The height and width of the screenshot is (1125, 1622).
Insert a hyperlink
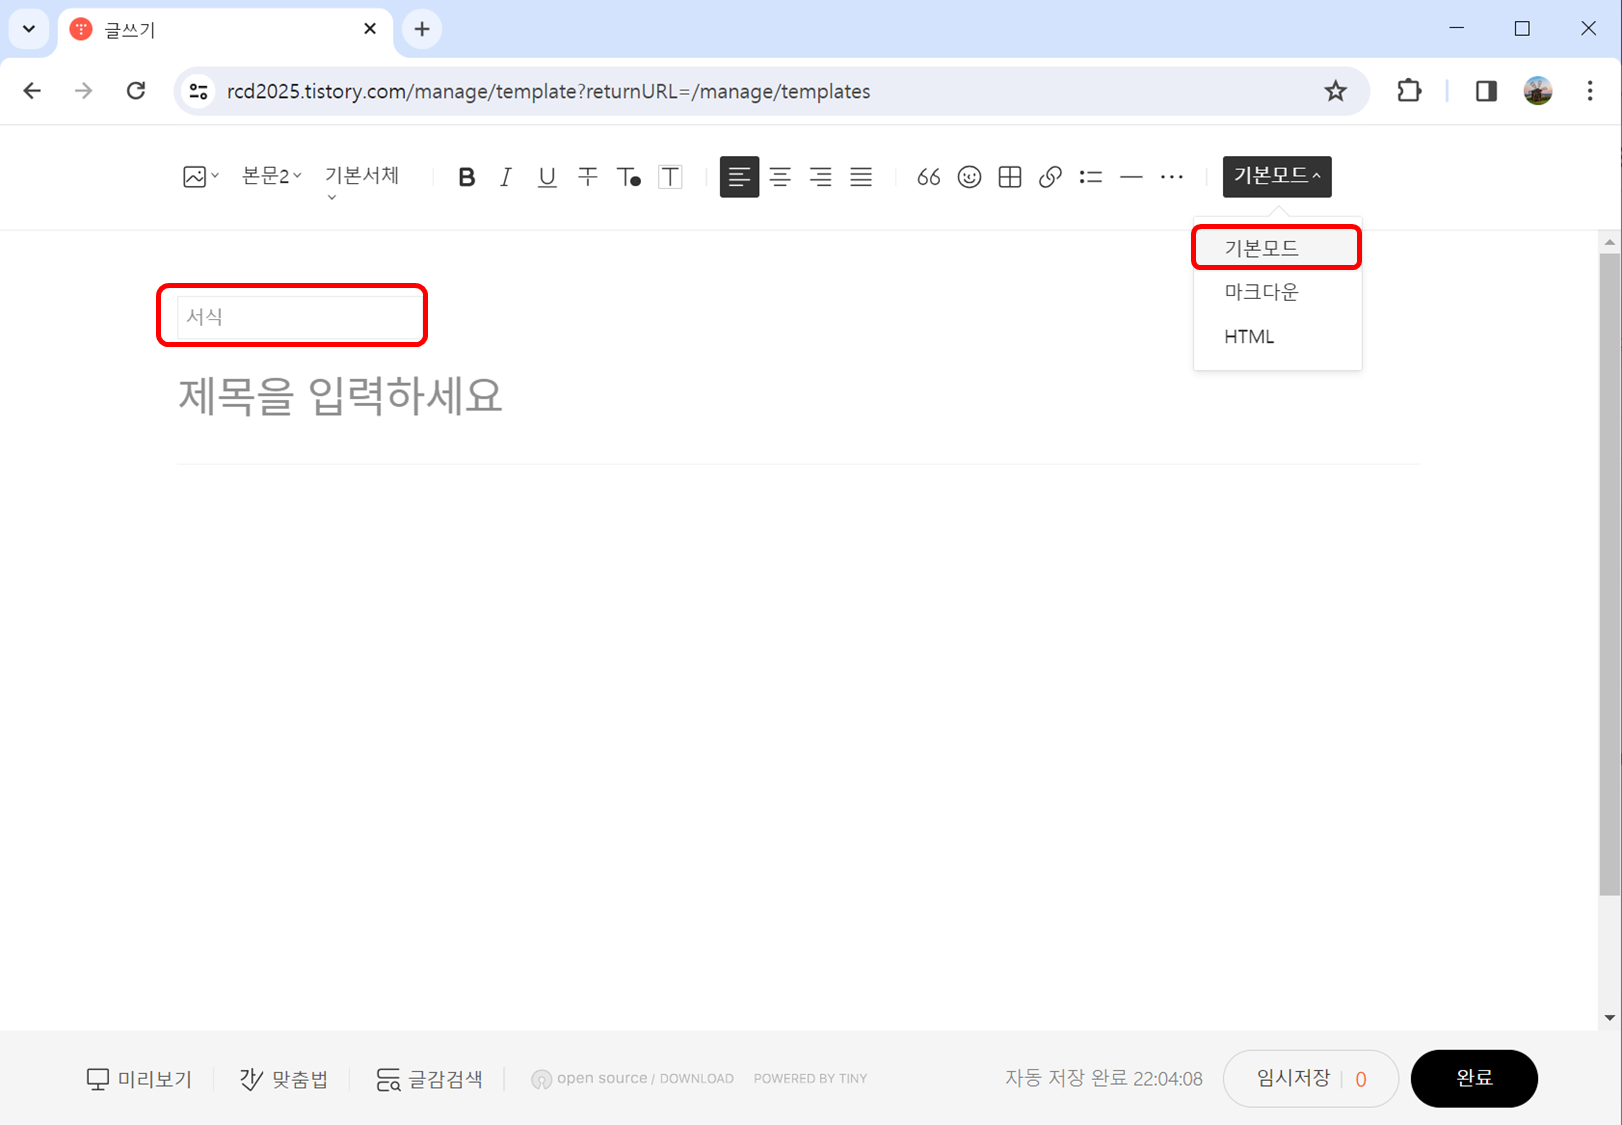coord(1050,177)
